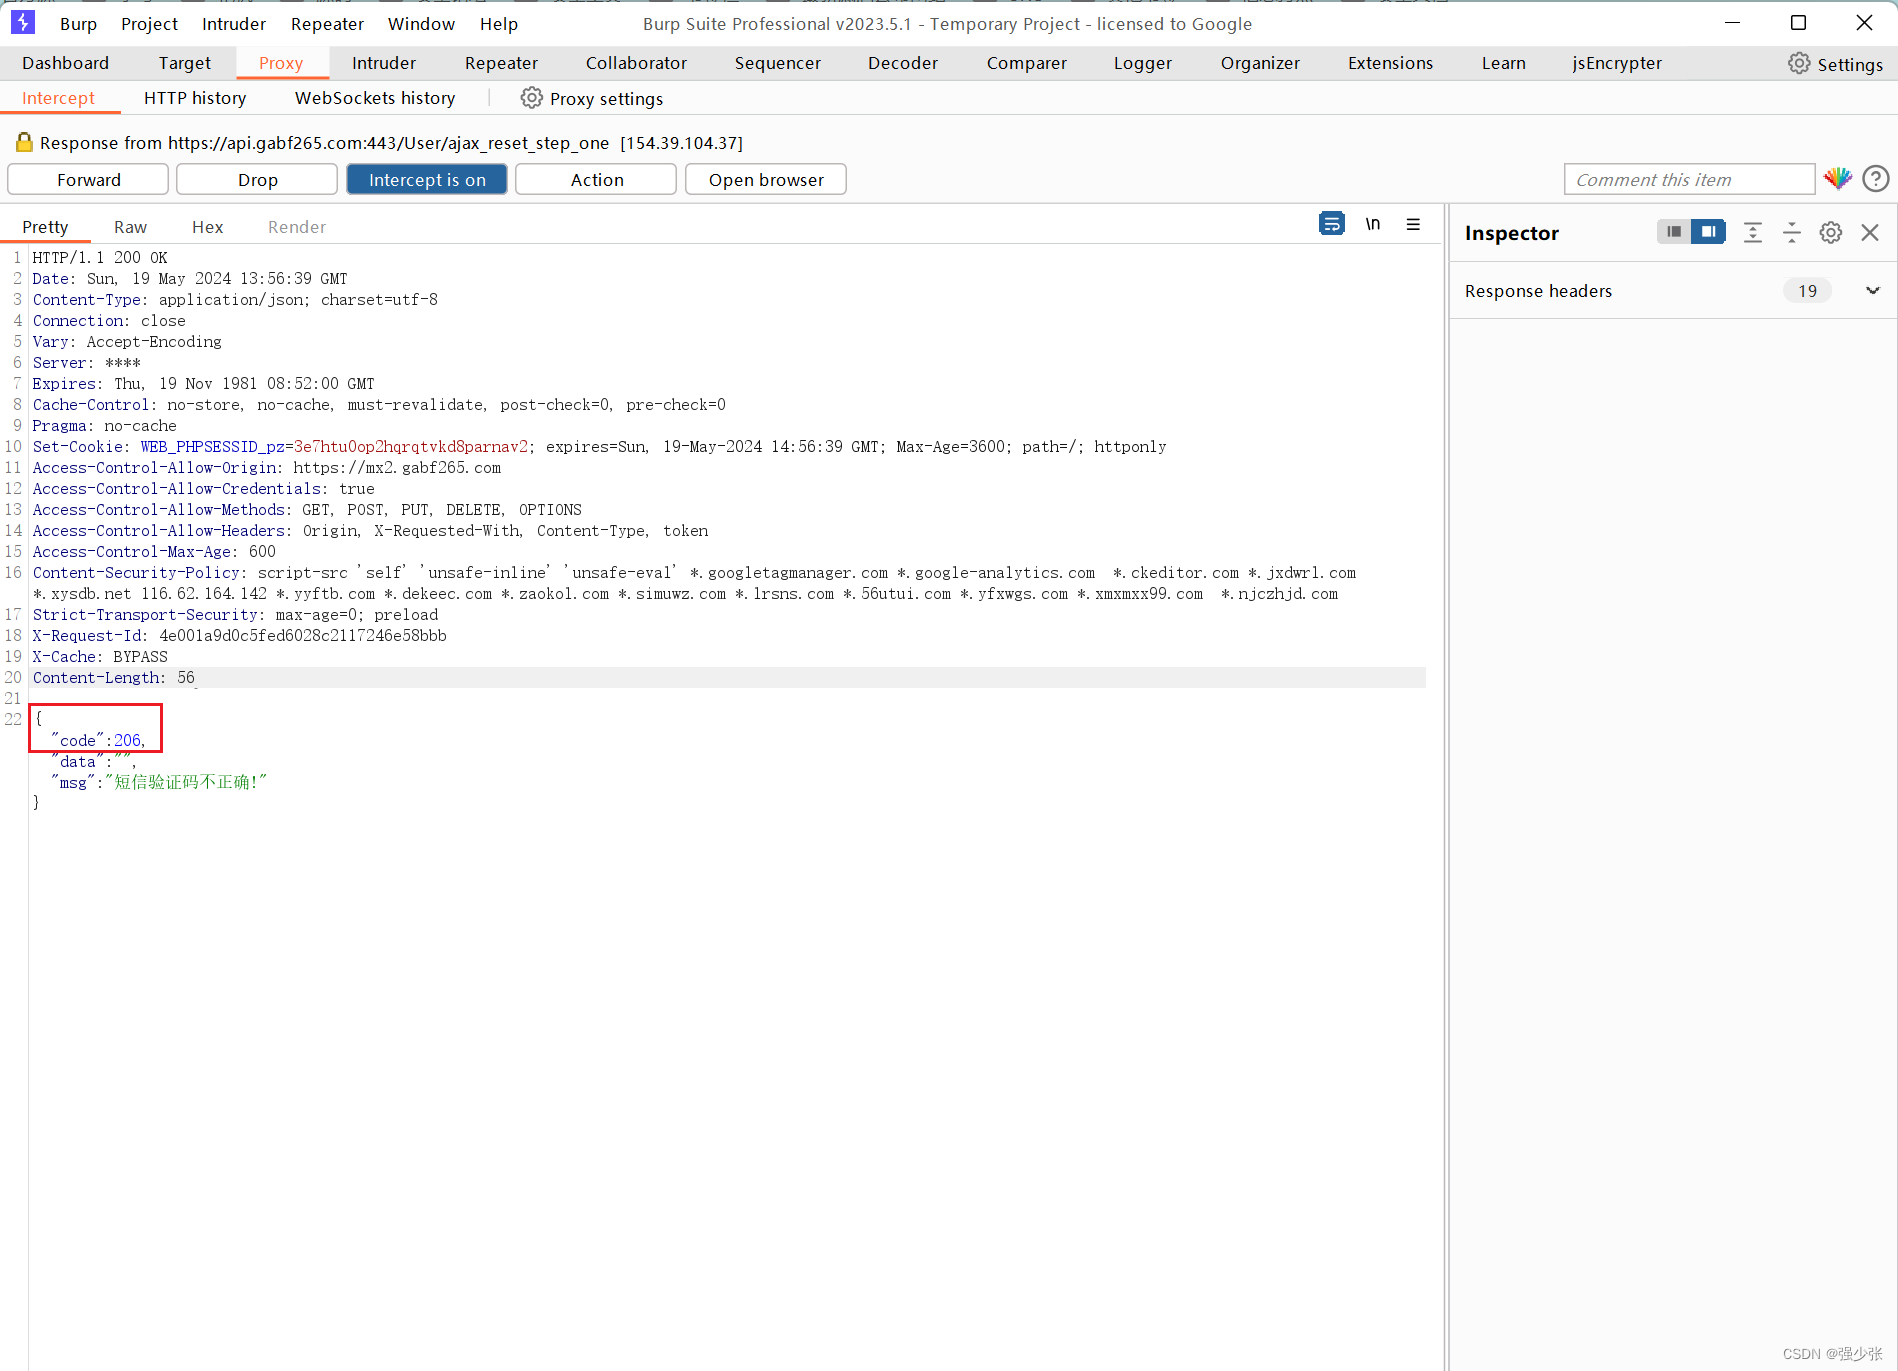Switch to the Hex view tab
Image resolution: width=1898 pixels, height=1371 pixels.
(x=207, y=227)
